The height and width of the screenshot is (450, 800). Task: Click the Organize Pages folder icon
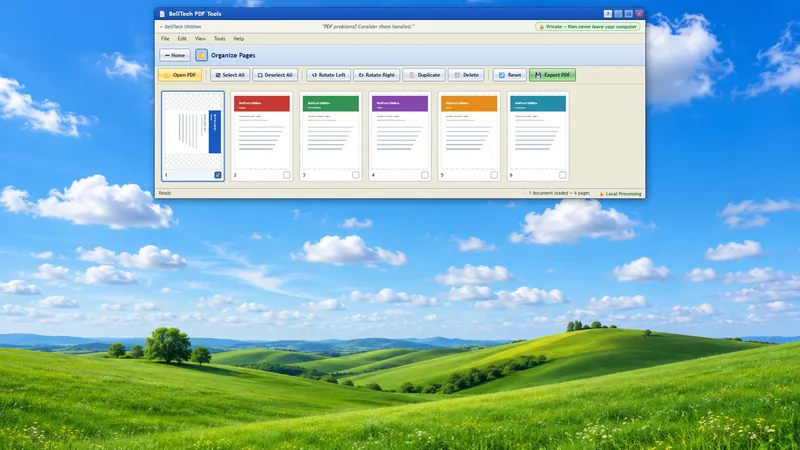coord(202,55)
